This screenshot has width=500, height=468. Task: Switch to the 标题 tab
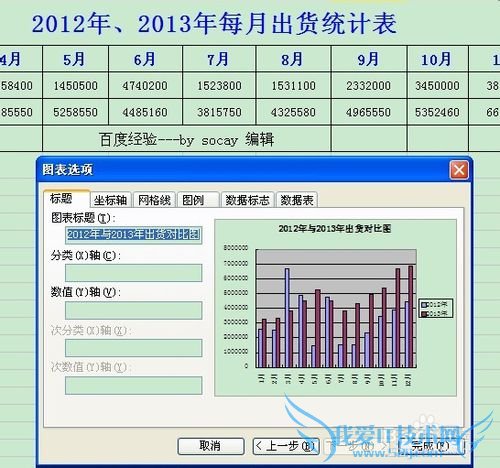[x=66, y=199]
